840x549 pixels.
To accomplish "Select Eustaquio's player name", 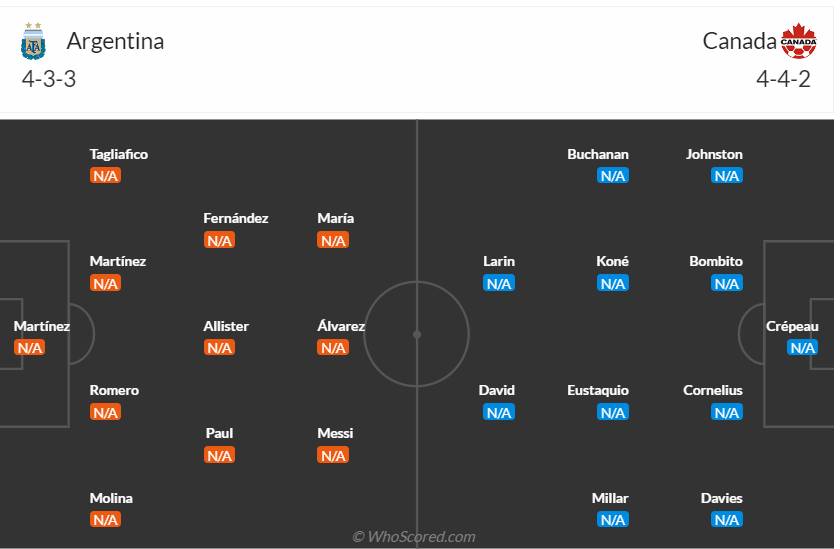I will (598, 390).
